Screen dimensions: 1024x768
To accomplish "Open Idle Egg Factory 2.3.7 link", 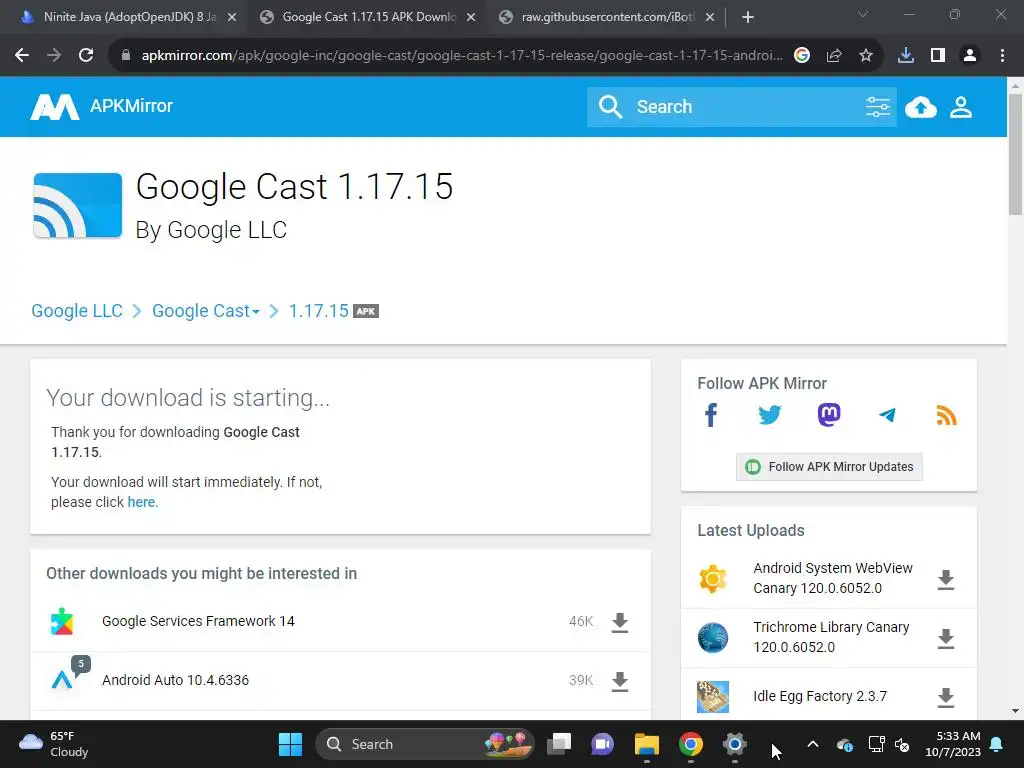I will click(820, 696).
